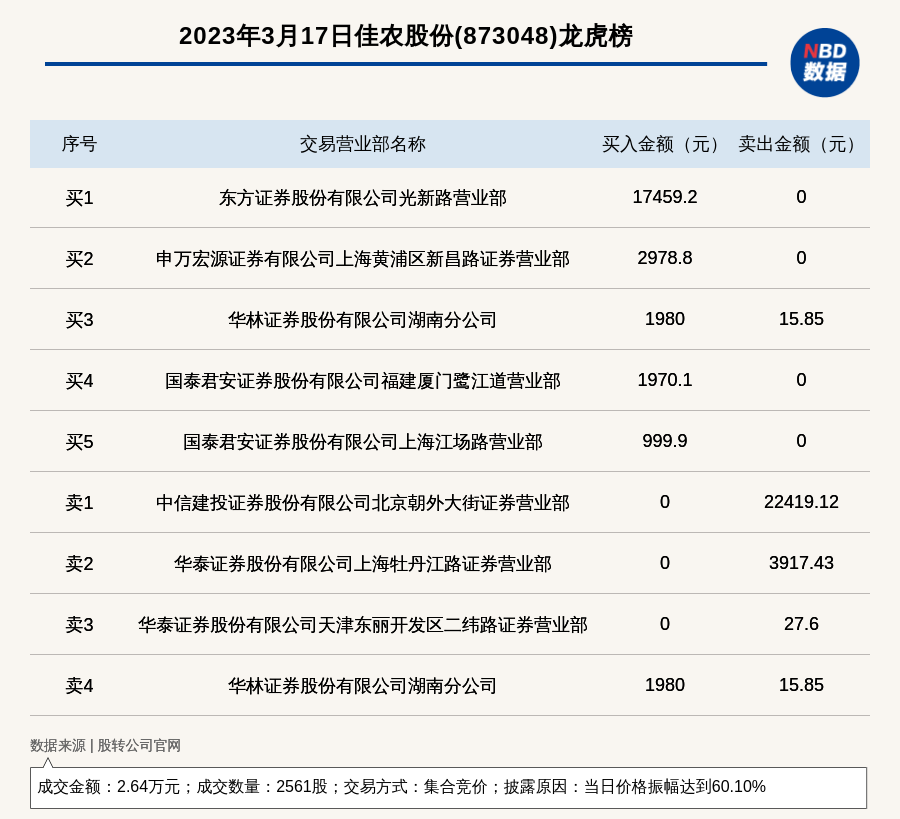Select the 买1 row label
The width and height of the screenshot is (900, 819).
point(79,198)
